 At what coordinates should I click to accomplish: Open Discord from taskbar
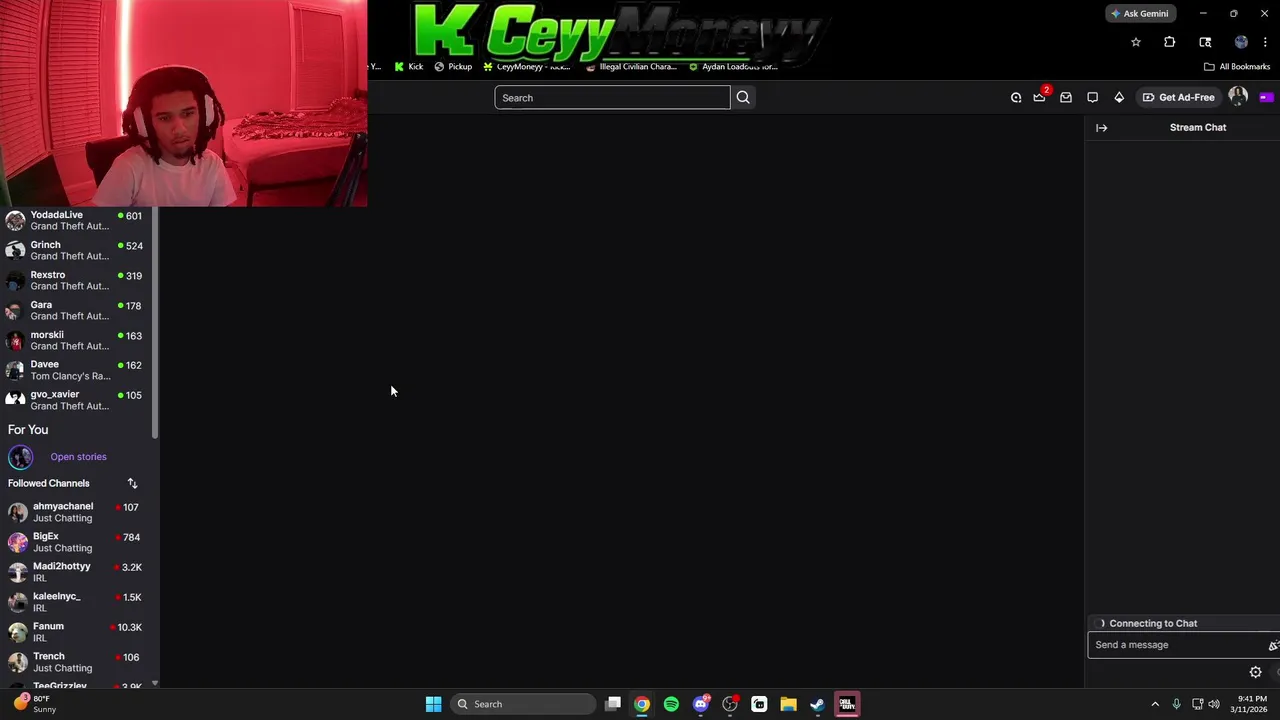[701, 704]
